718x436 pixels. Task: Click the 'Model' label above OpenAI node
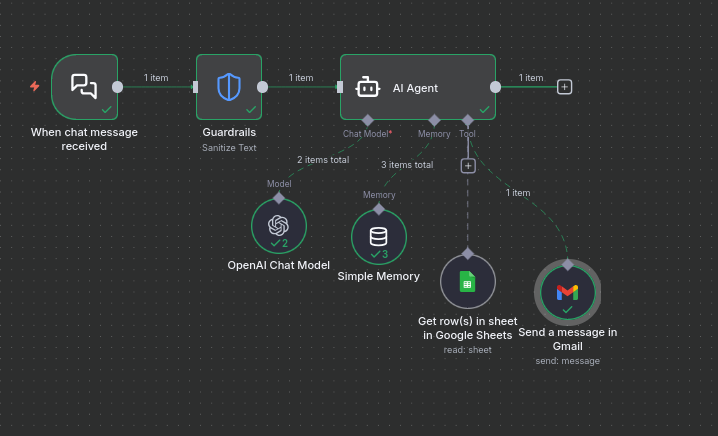(x=279, y=184)
